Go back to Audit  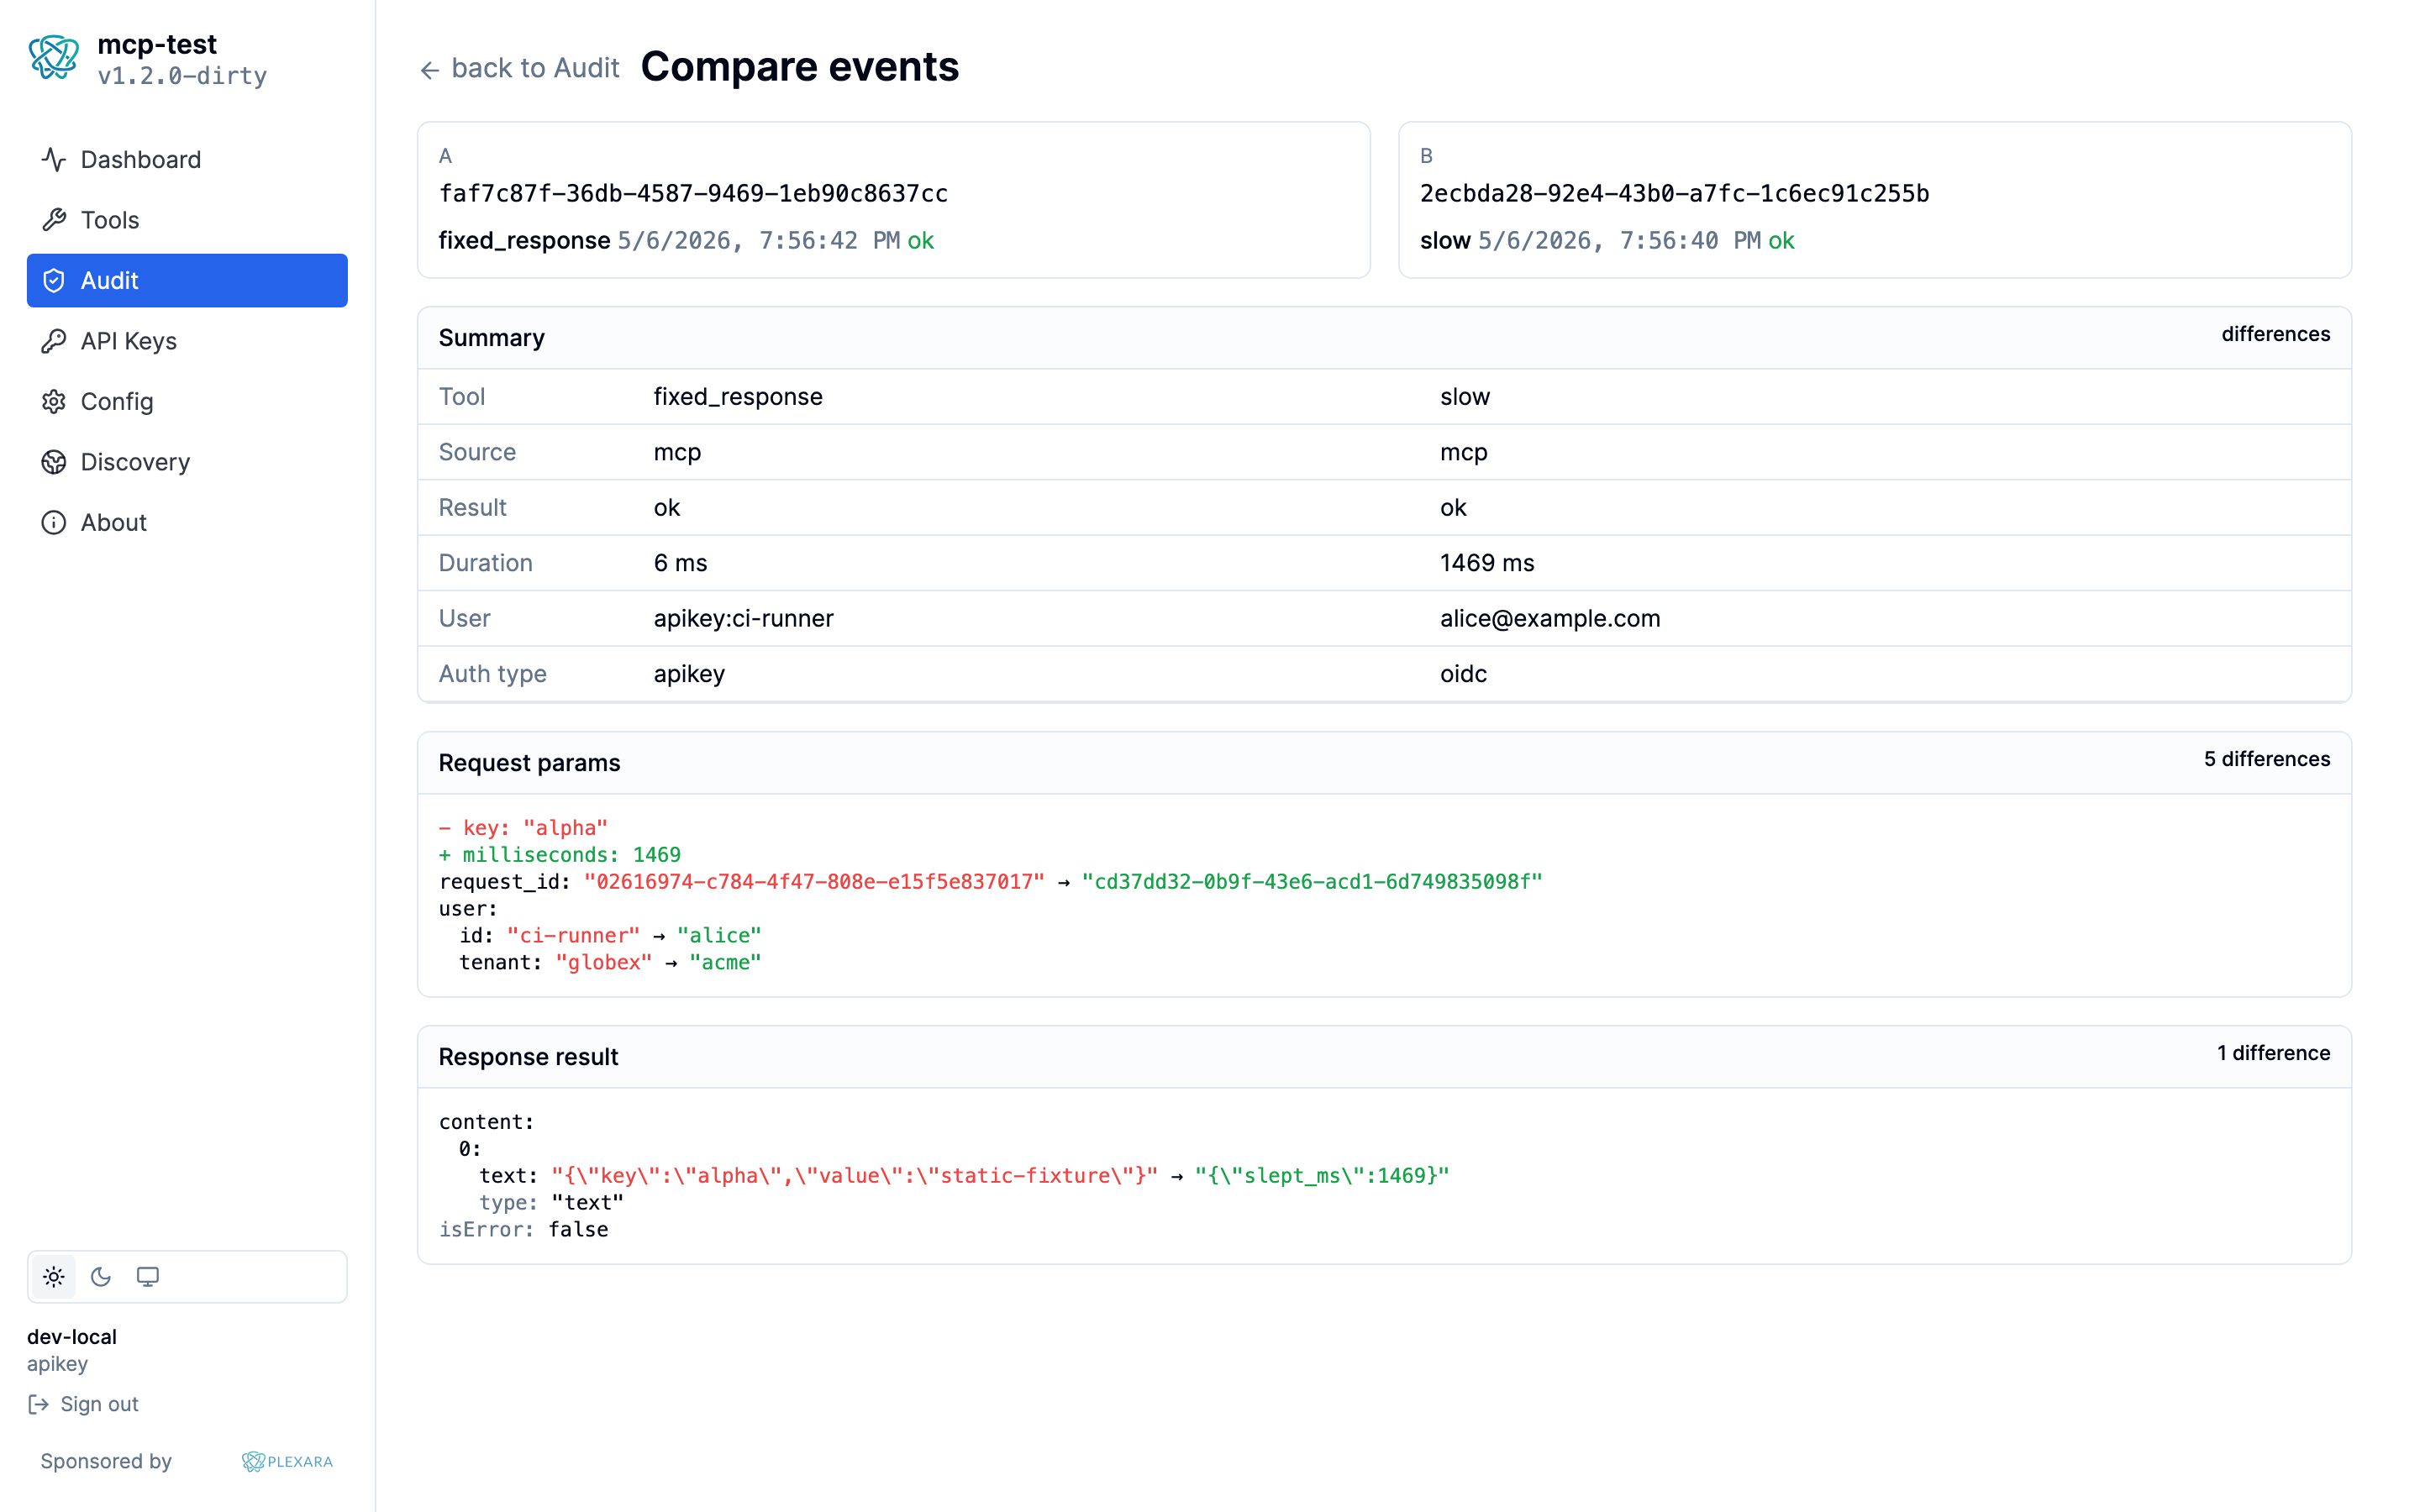pos(519,68)
